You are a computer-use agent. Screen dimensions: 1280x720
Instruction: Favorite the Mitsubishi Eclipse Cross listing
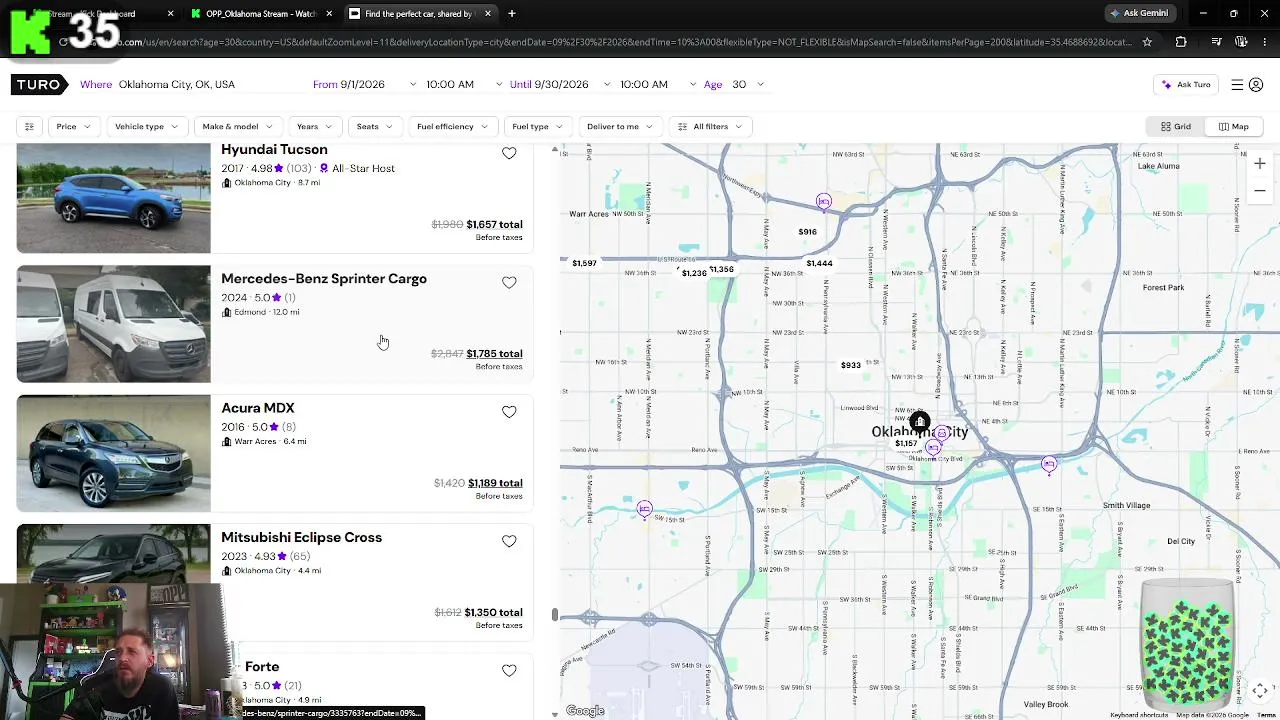(x=509, y=541)
